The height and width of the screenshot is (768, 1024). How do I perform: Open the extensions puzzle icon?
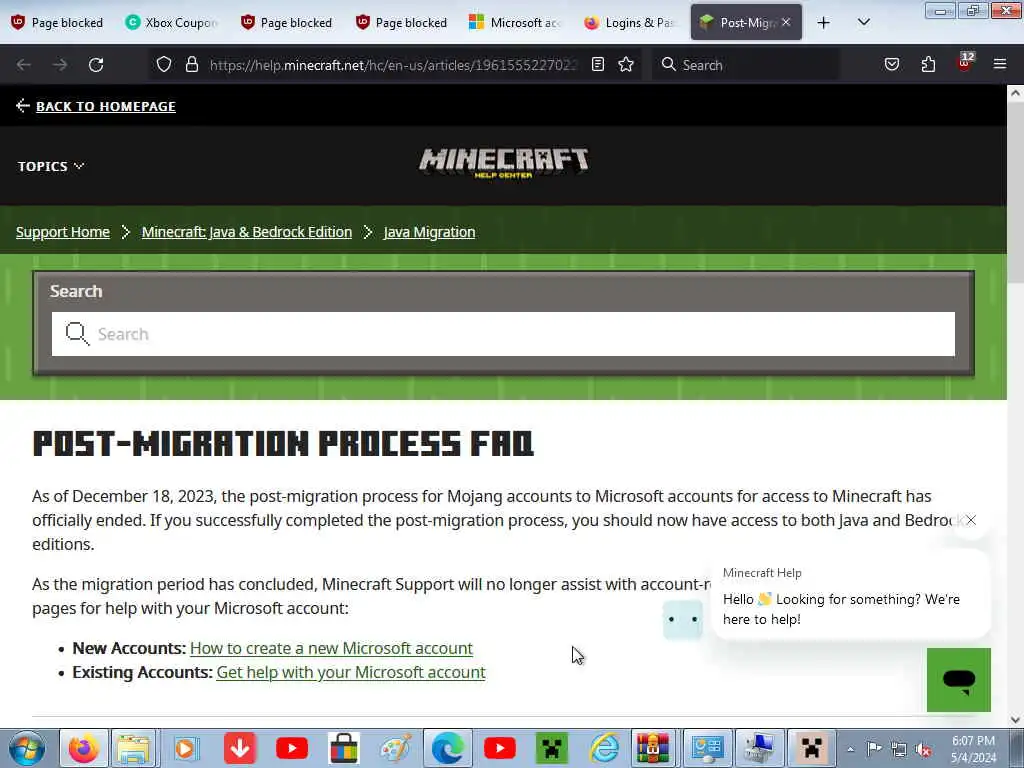928,64
